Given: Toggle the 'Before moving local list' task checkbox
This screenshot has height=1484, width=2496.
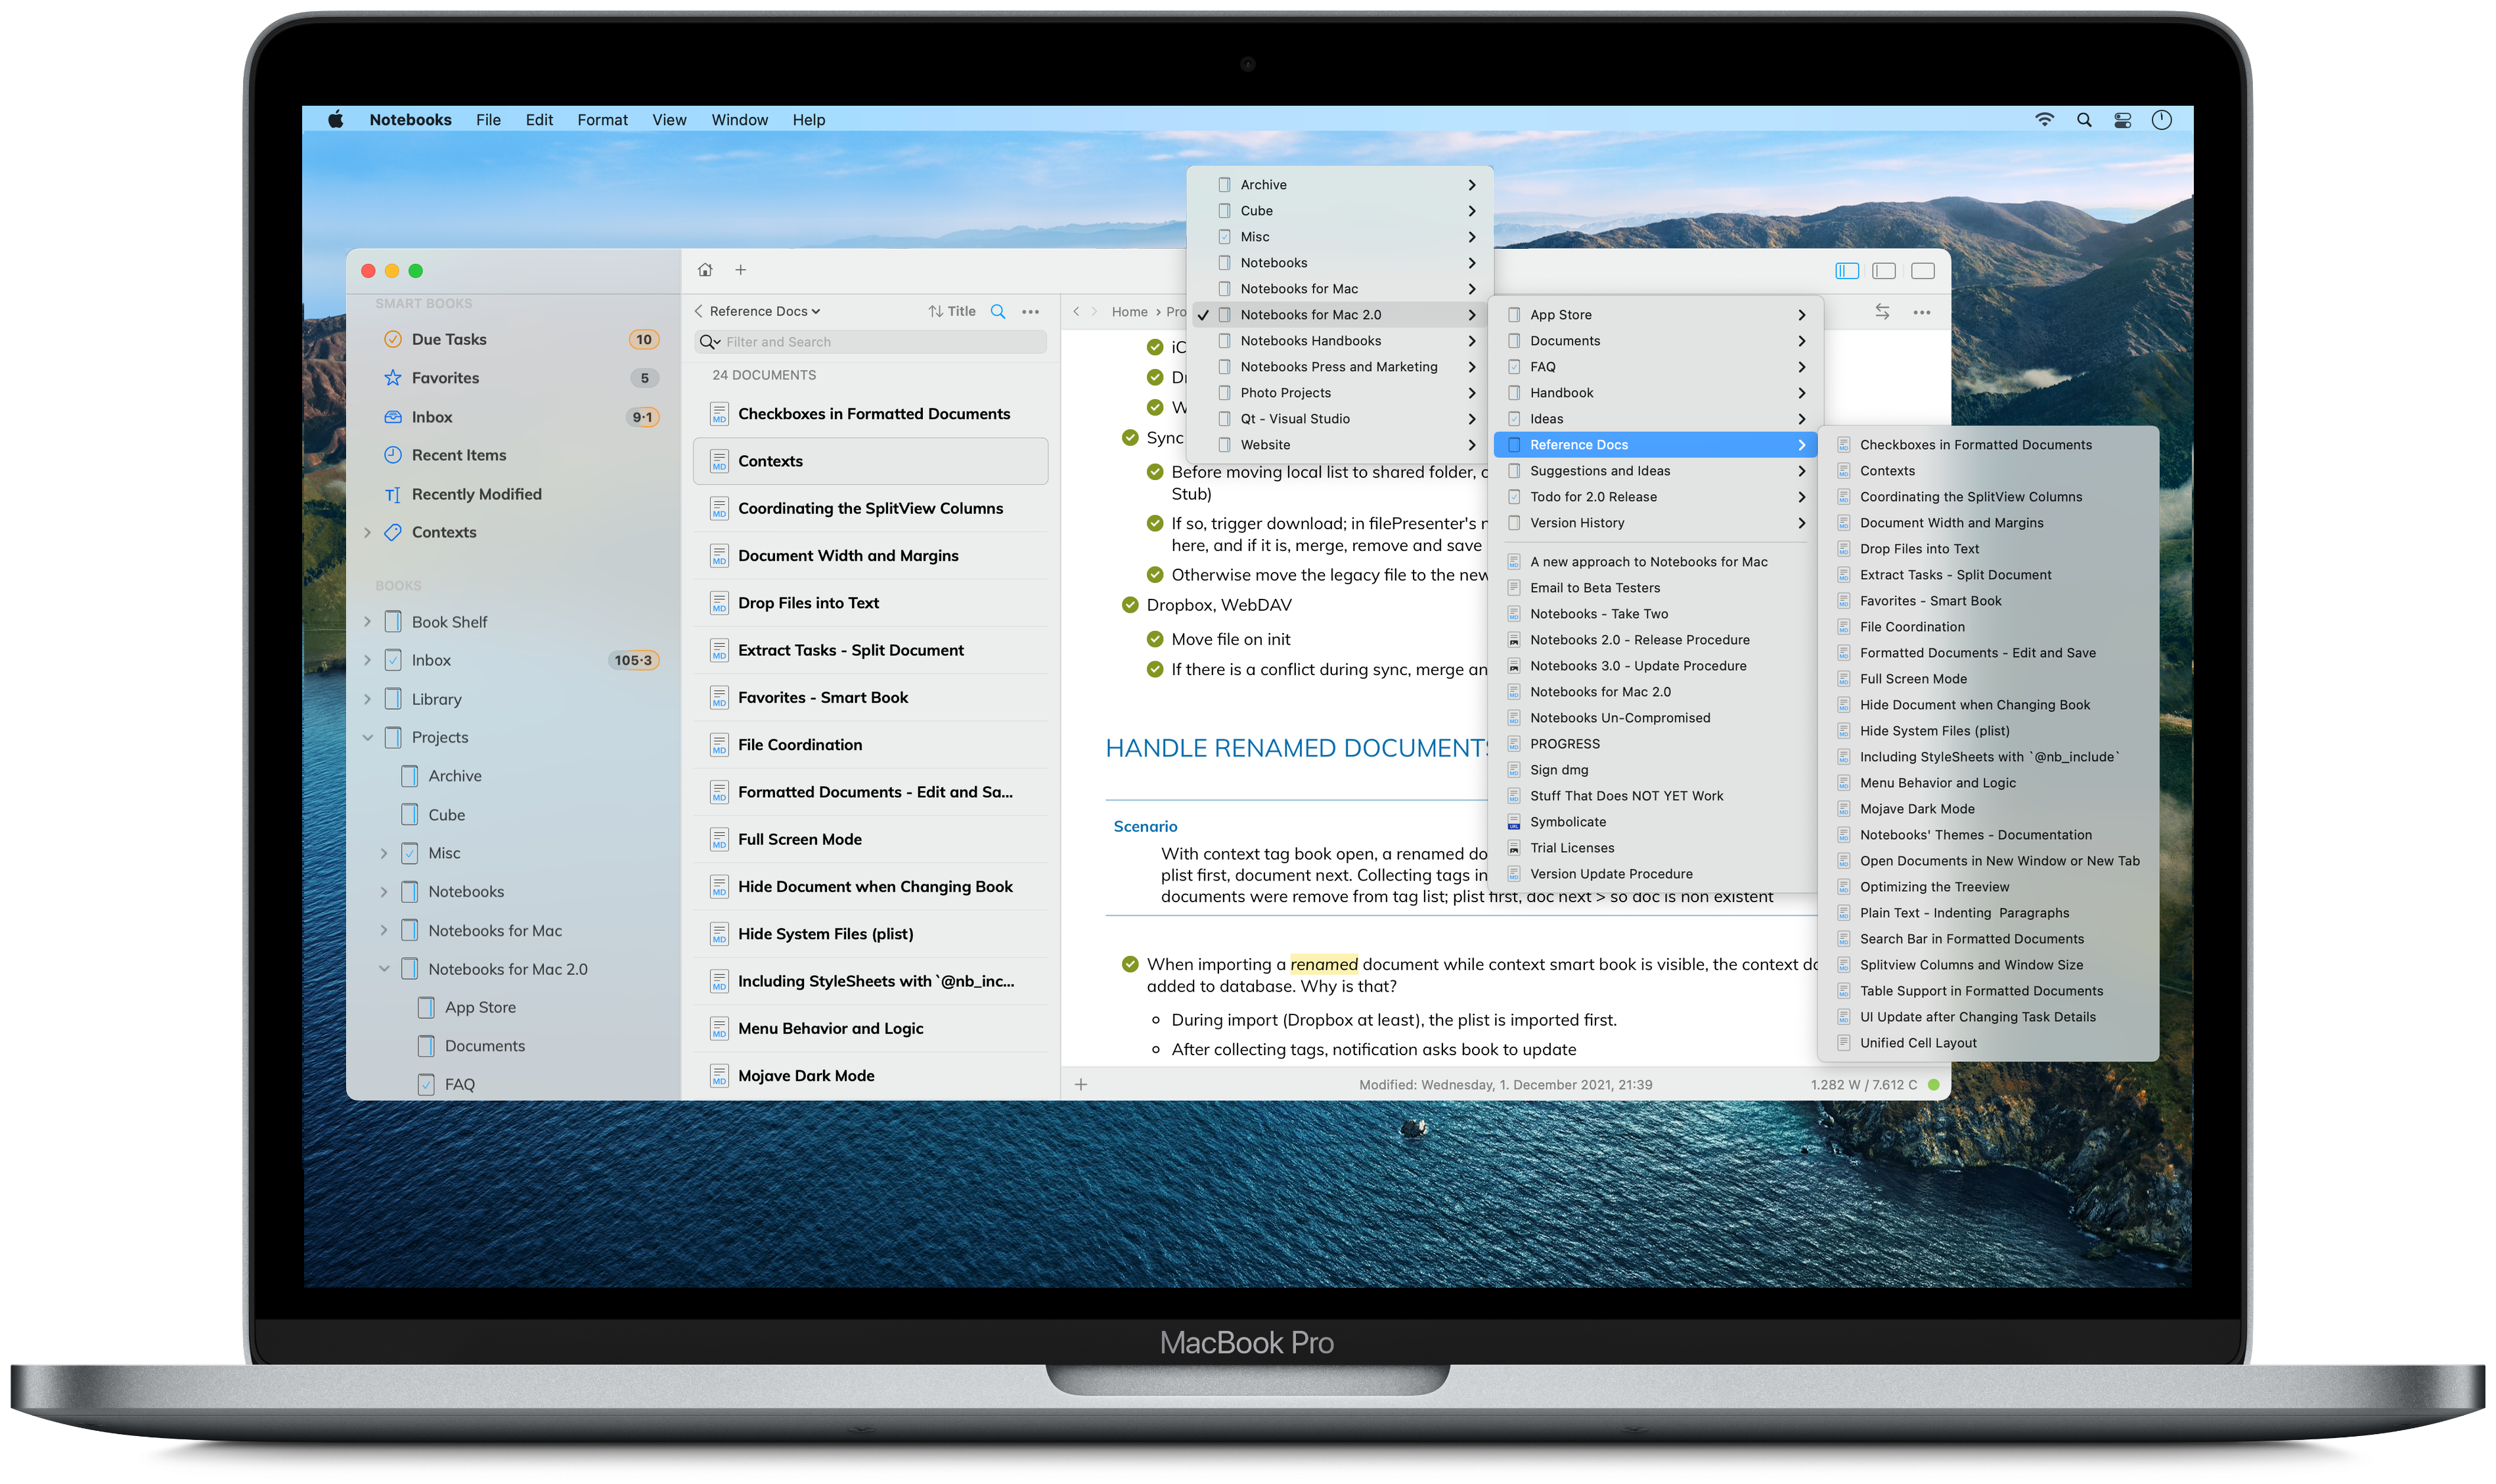Looking at the screenshot, I should coord(1155,472).
